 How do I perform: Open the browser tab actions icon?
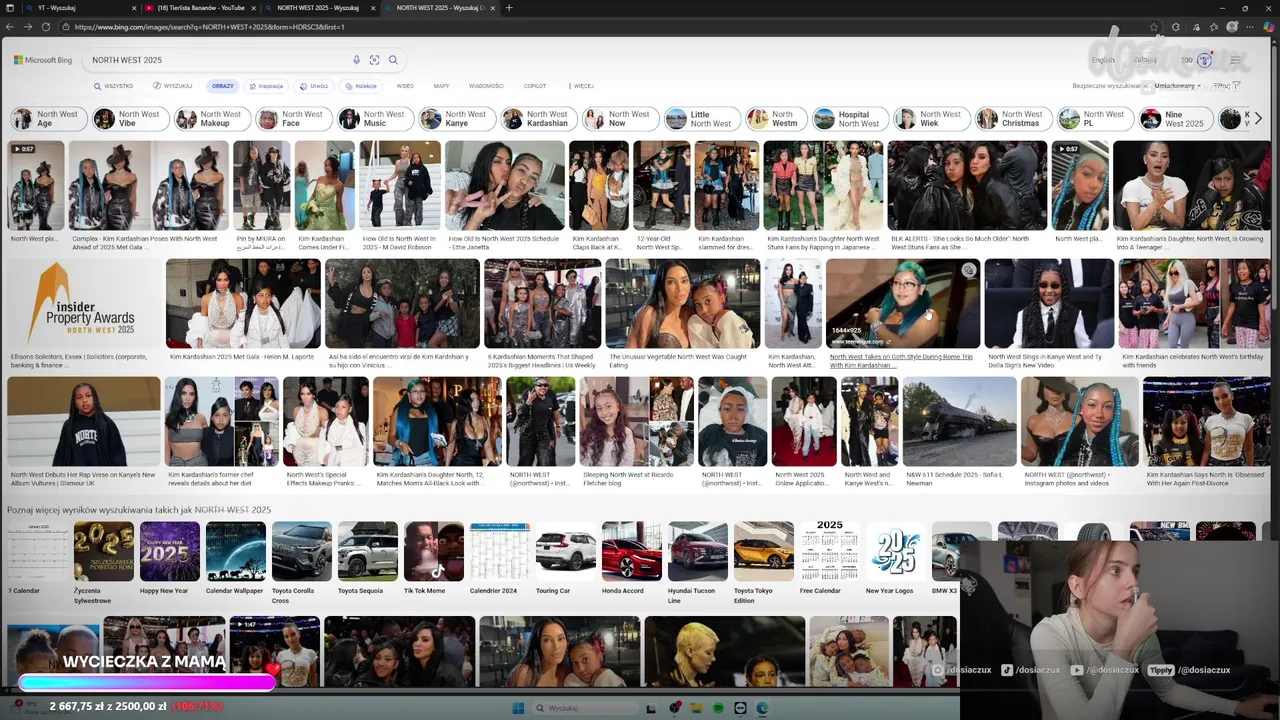pyautogui.click(x=9, y=8)
